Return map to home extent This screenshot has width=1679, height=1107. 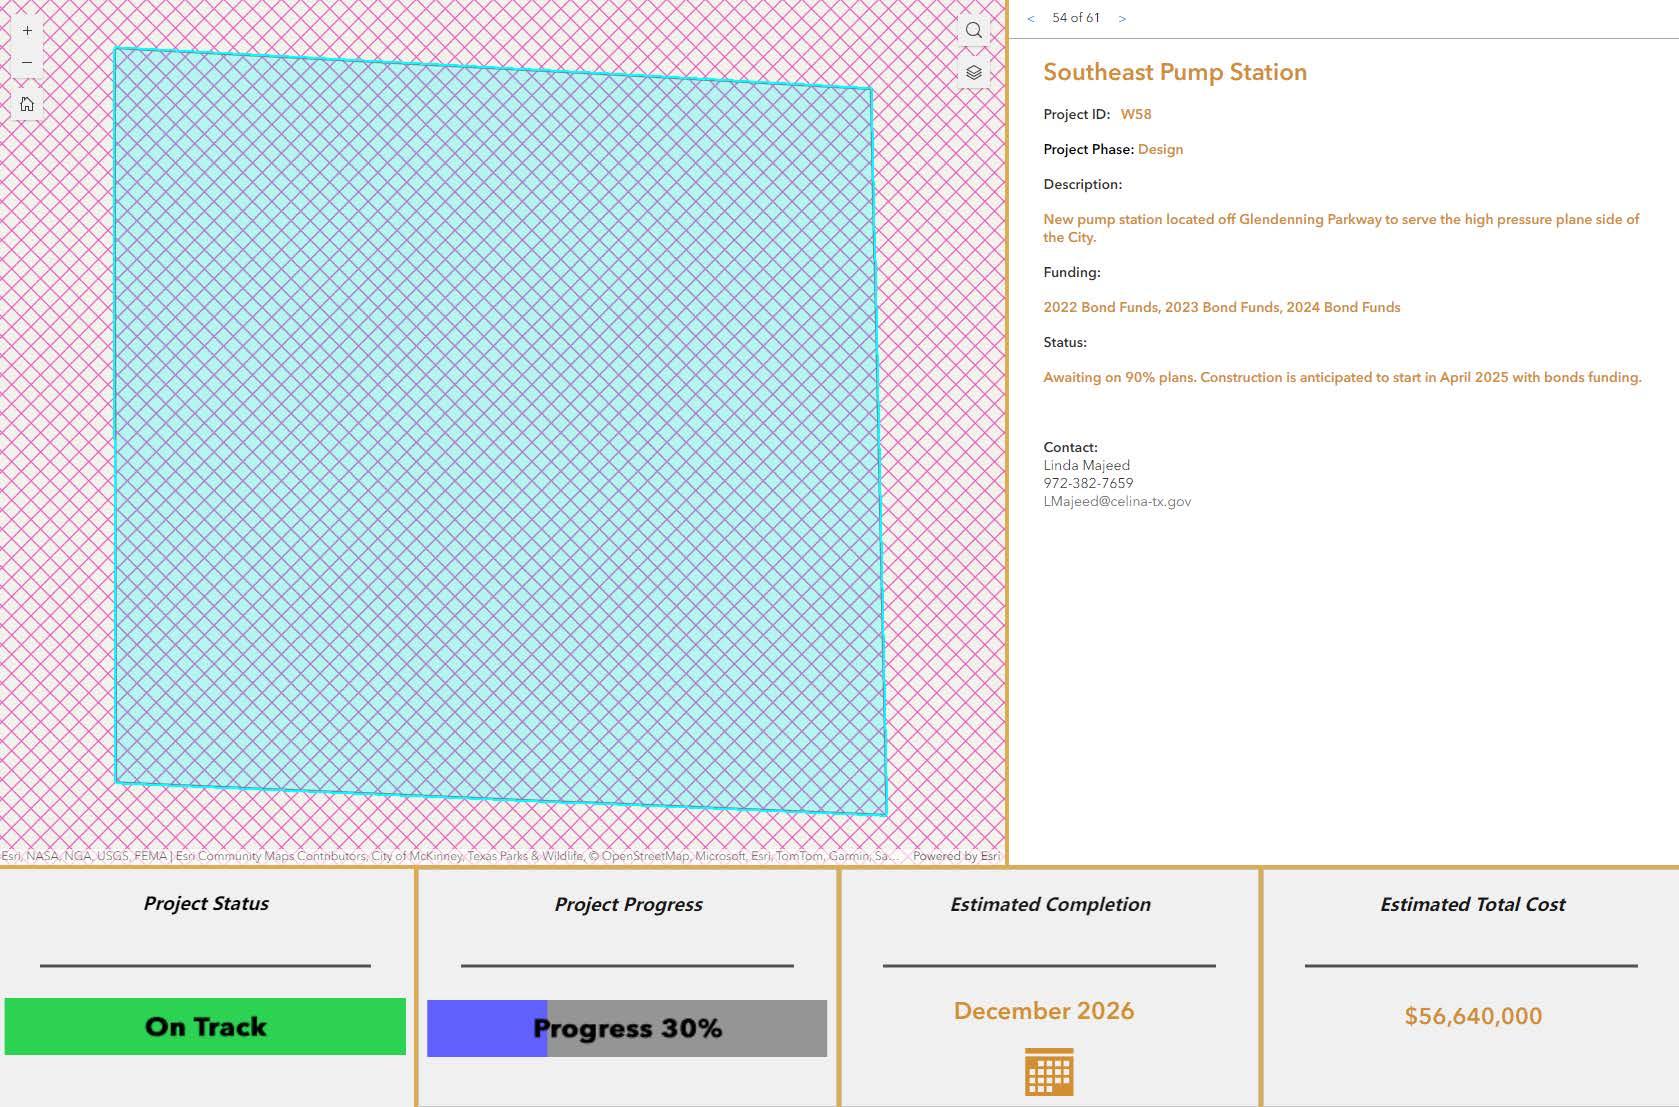(x=27, y=104)
